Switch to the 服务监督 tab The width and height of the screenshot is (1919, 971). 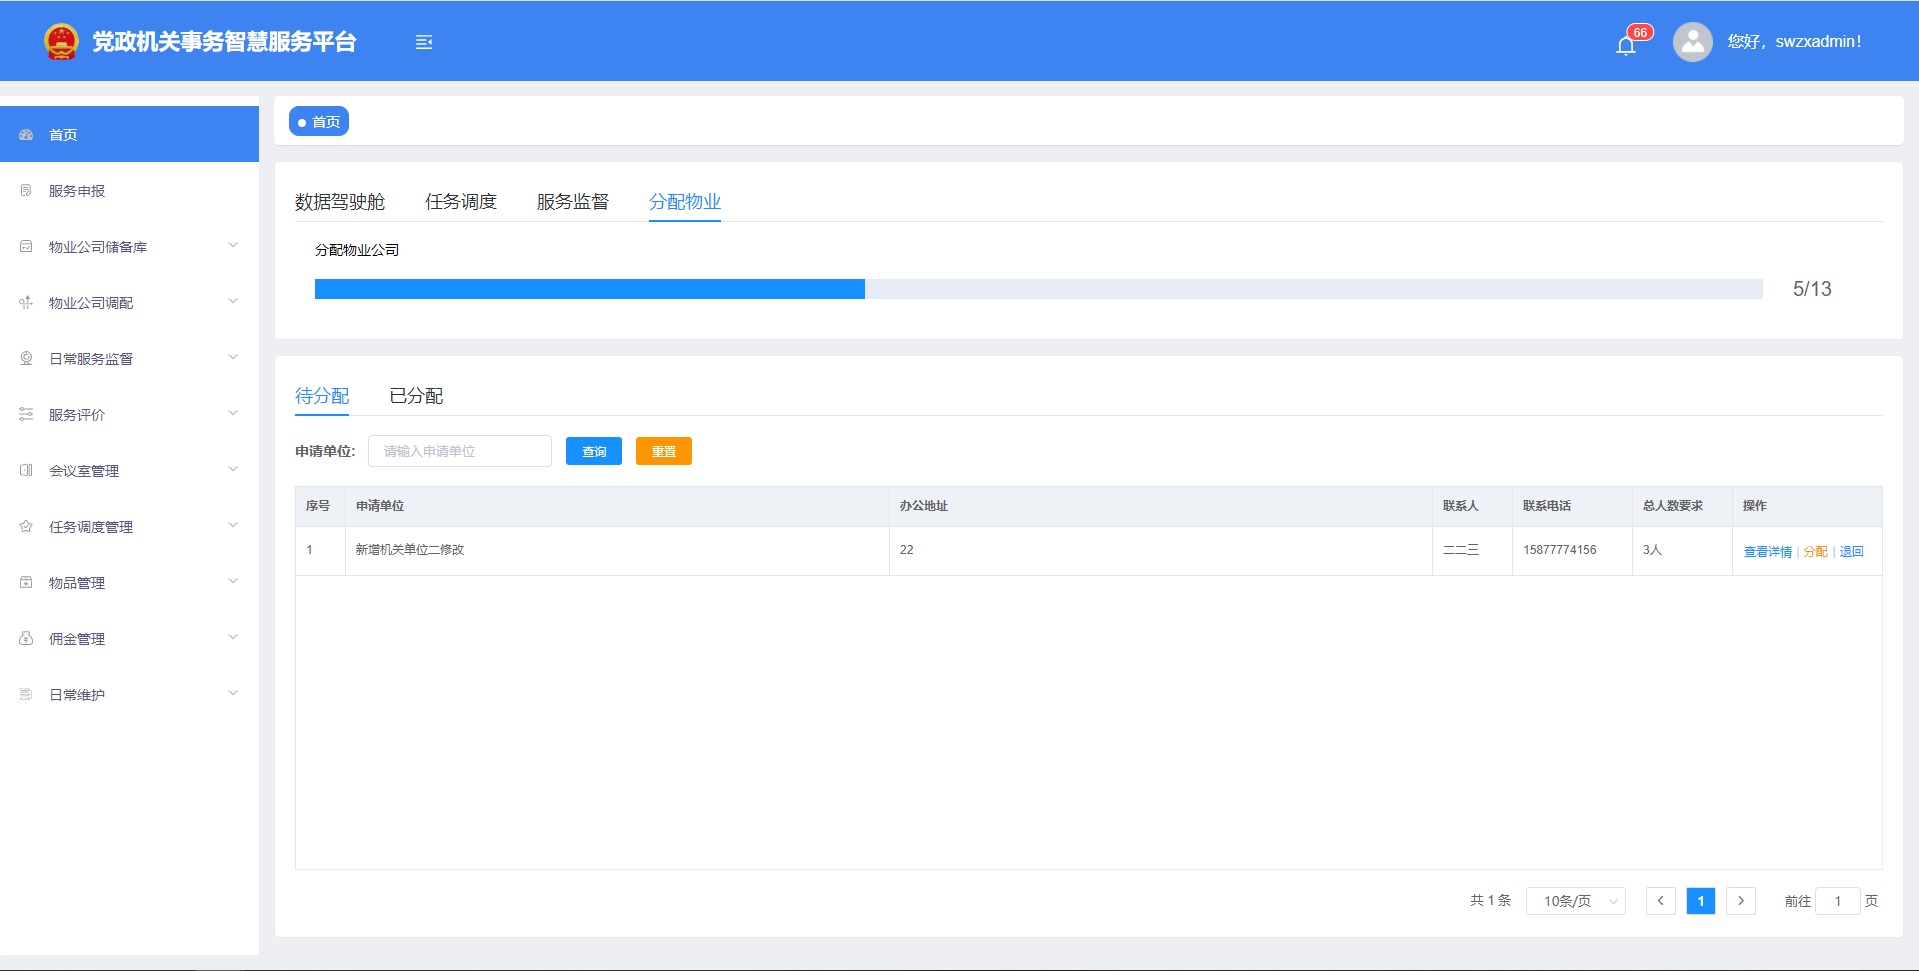572,202
